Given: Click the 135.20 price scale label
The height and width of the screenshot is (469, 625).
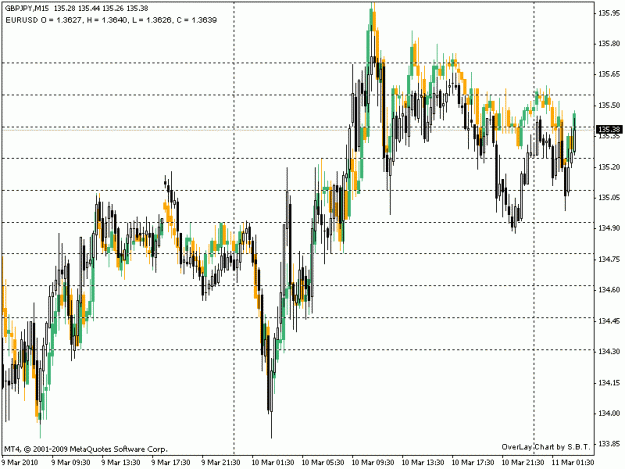Looking at the screenshot, I should (x=609, y=167).
